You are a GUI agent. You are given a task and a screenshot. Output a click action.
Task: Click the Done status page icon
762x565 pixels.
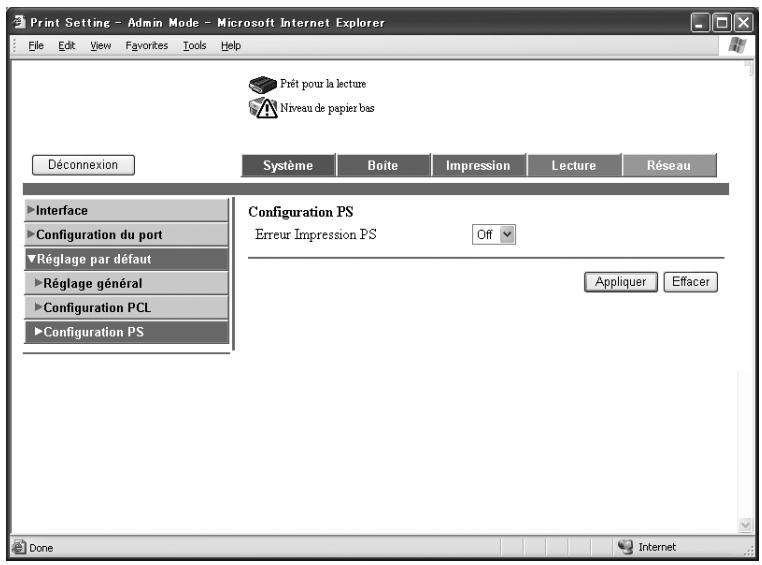click(x=19, y=547)
